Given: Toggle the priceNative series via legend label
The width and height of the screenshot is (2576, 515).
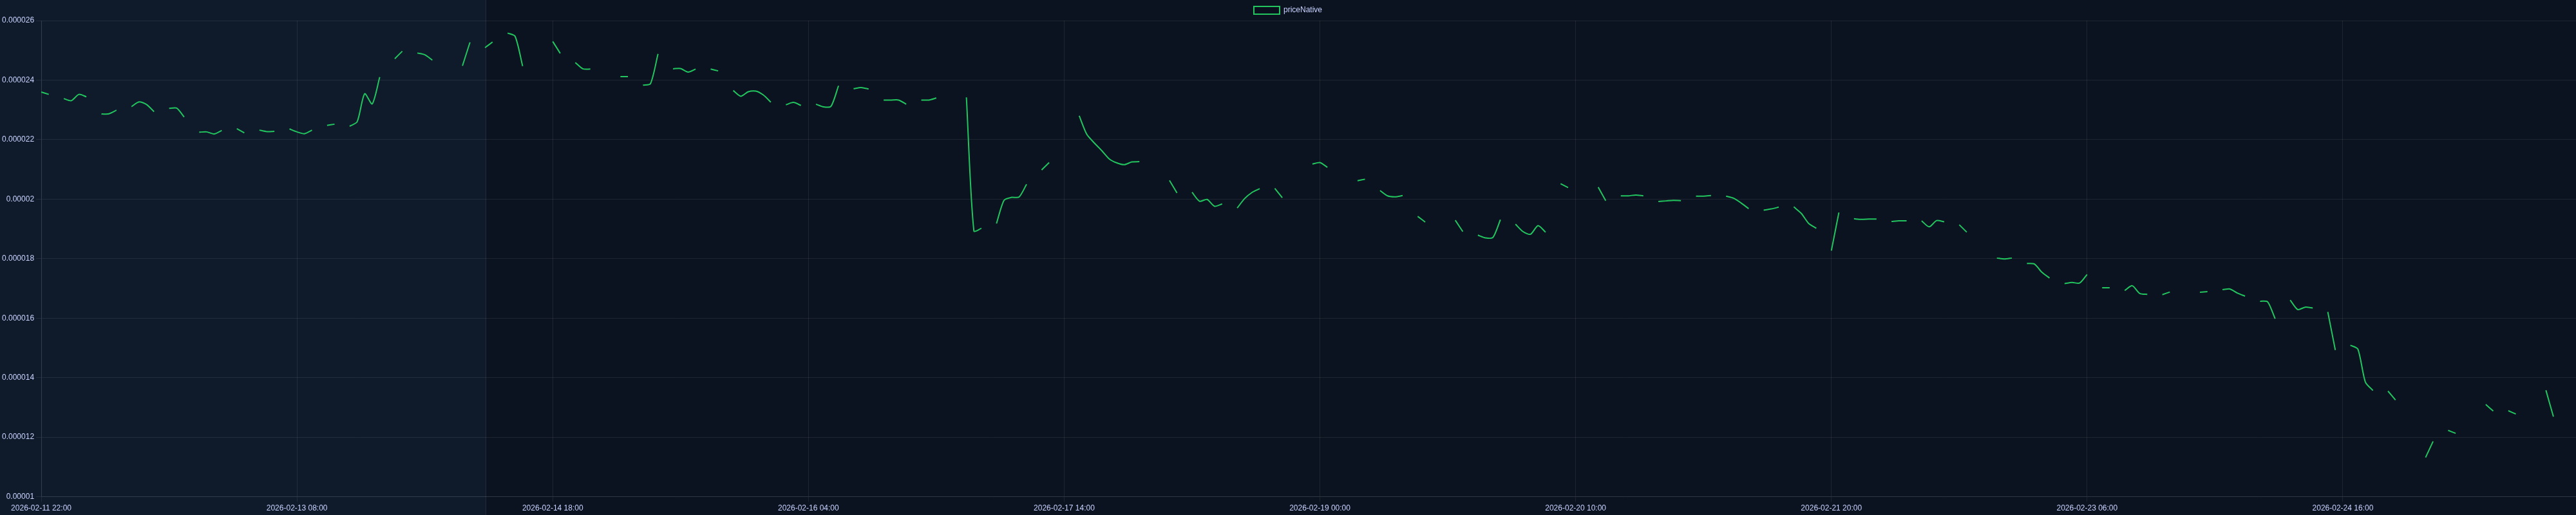Looking at the screenshot, I should pos(1302,10).
